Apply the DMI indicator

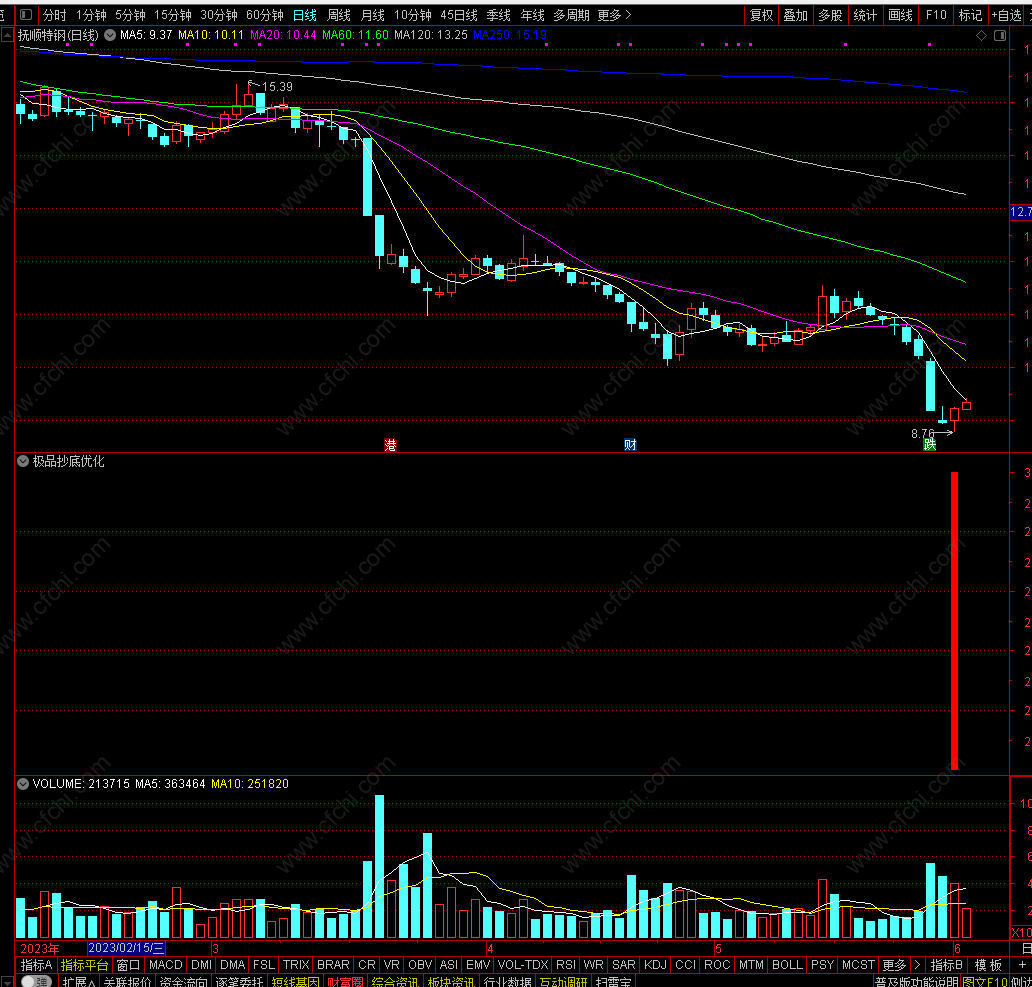coord(201,965)
